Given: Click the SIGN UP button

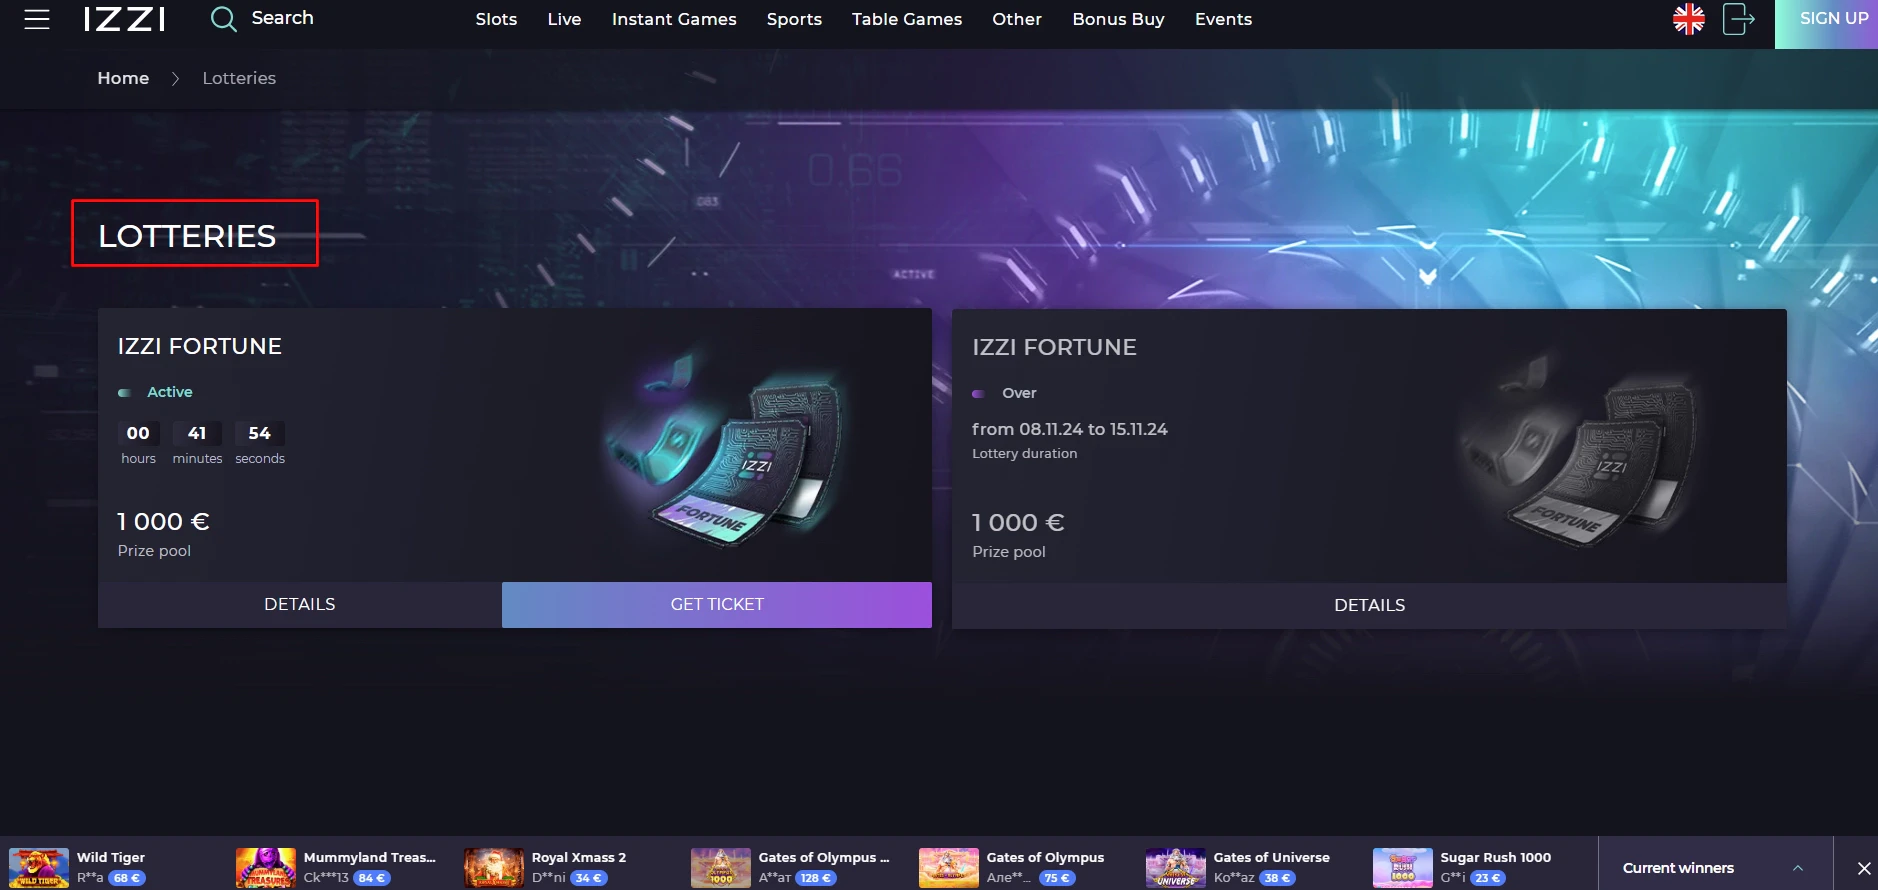Looking at the screenshot, I should (x=1827, y=24).
